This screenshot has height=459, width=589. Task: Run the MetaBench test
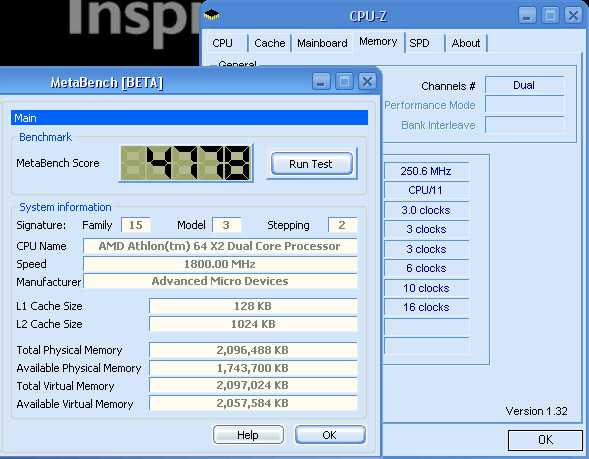311,164
